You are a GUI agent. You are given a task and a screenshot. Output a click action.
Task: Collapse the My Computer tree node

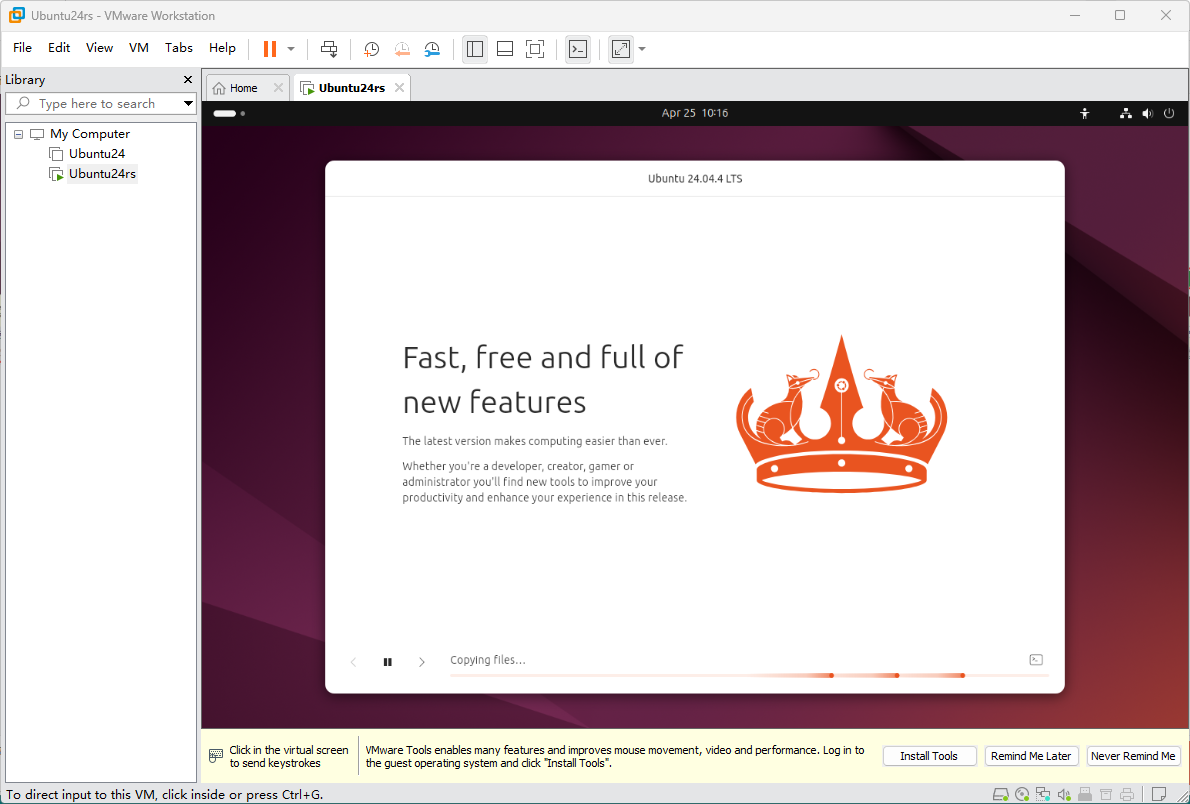(x=18, y=134)
